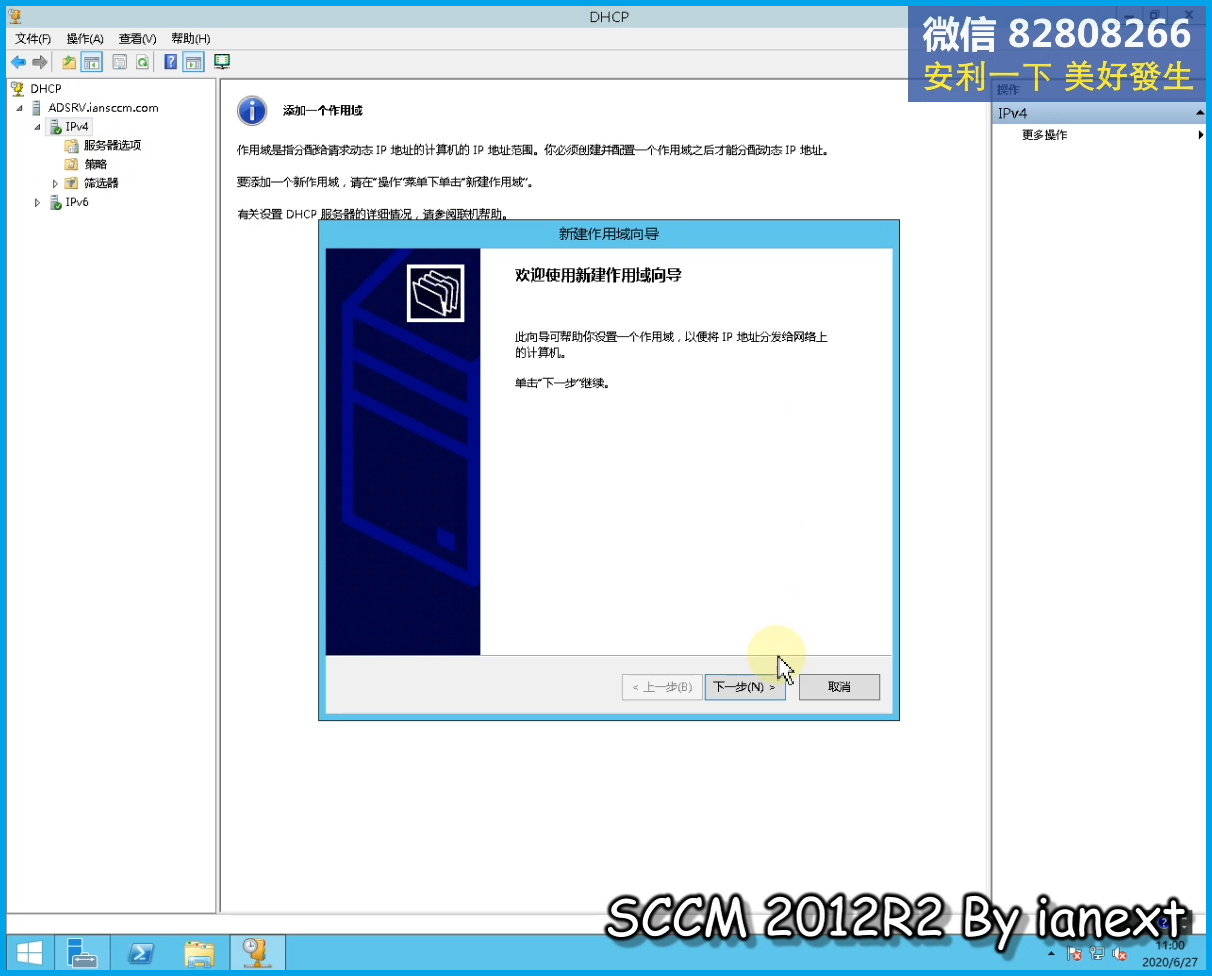Open the Windows Start button
This screenshot has width=1212, height=976.
(30, 952)
